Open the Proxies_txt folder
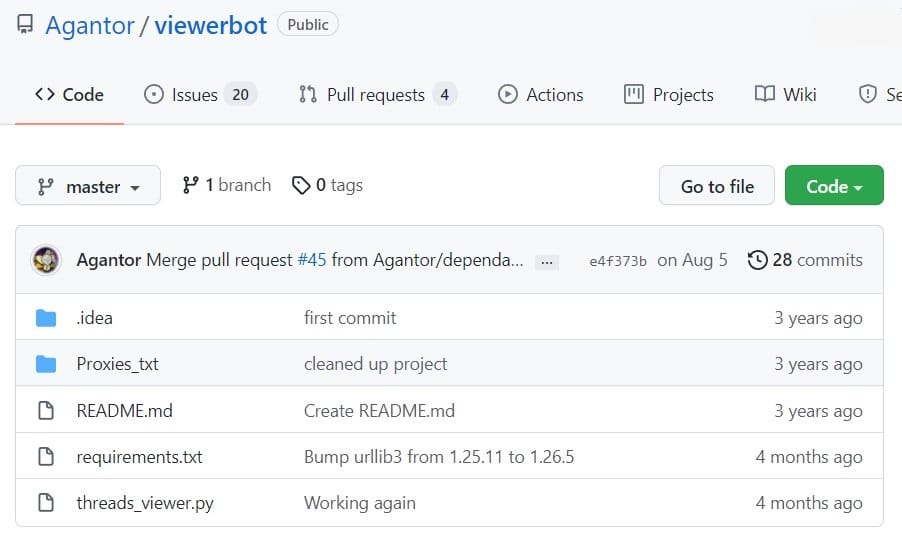 tap(117, 364)
